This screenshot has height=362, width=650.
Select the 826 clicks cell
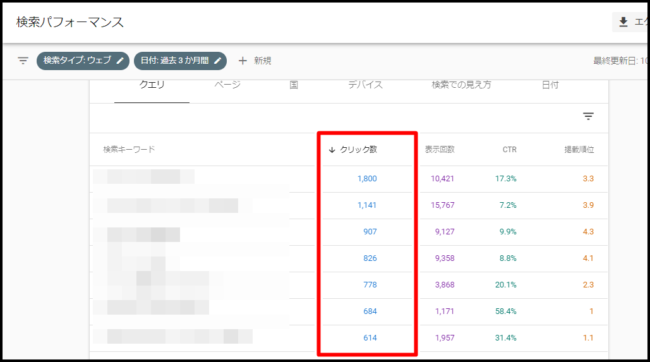[x=370, y=258]
